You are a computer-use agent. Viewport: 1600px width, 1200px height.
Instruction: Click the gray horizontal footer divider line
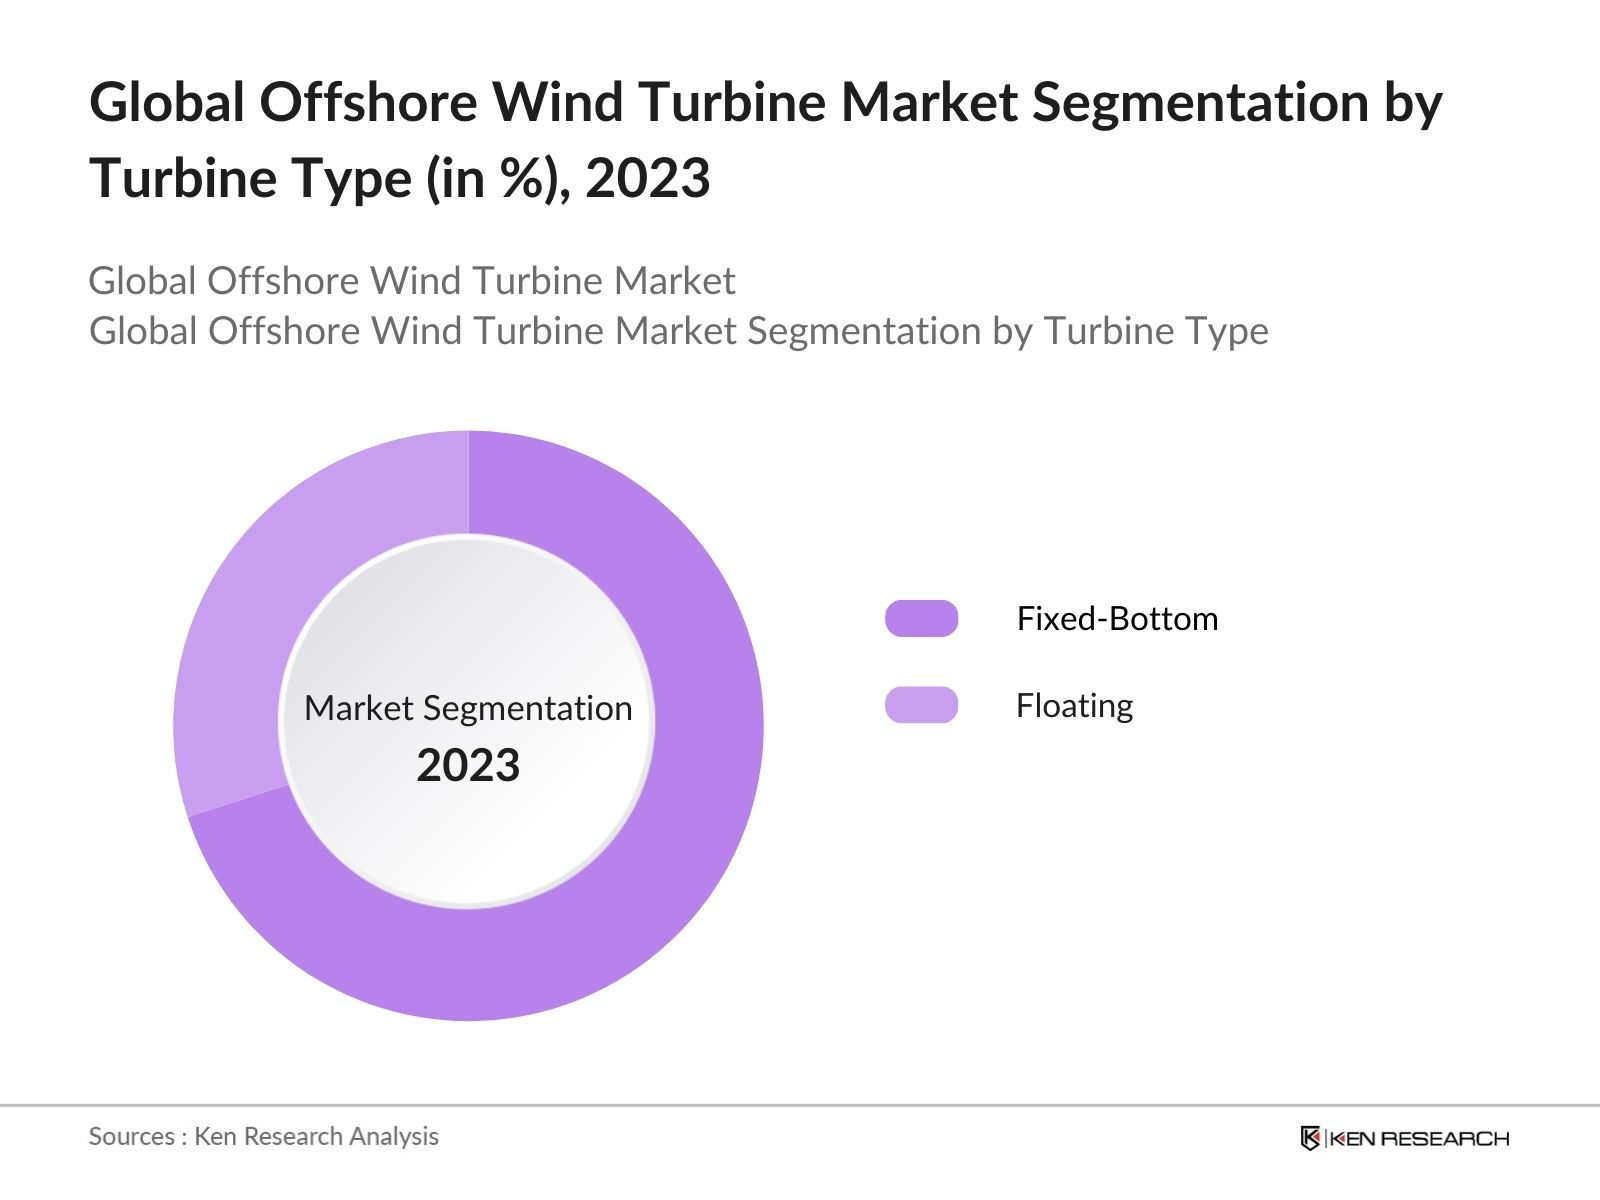[x=800, y=1105]
